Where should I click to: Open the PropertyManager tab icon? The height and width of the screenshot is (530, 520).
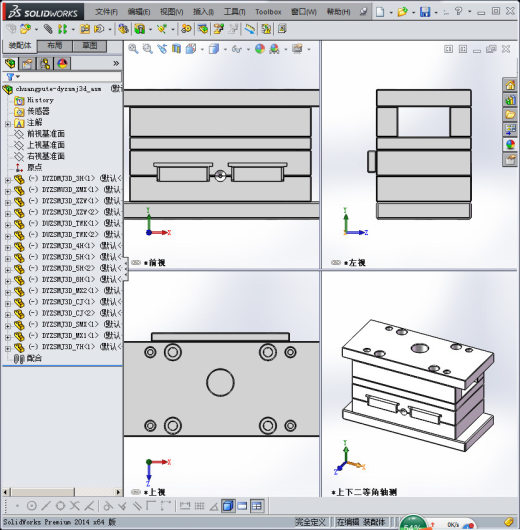click(x=28, y=63)
